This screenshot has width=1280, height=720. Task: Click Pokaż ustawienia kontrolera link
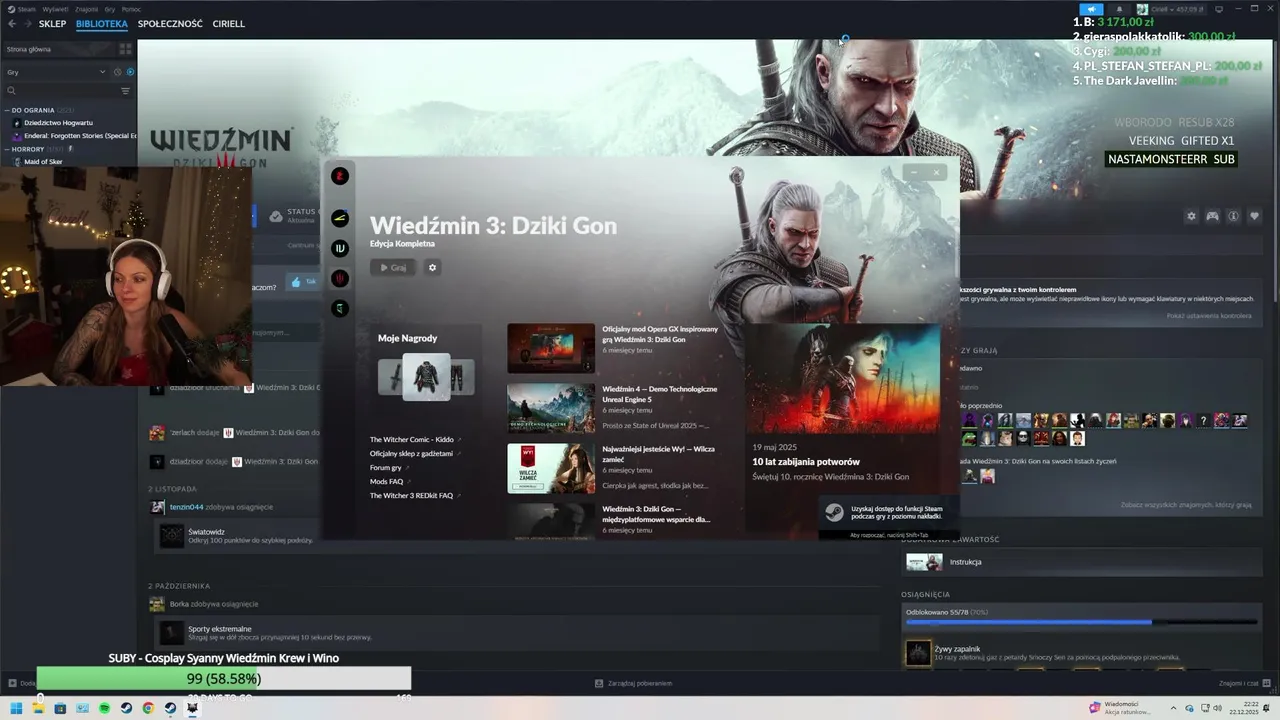(x=1209, y=316)
